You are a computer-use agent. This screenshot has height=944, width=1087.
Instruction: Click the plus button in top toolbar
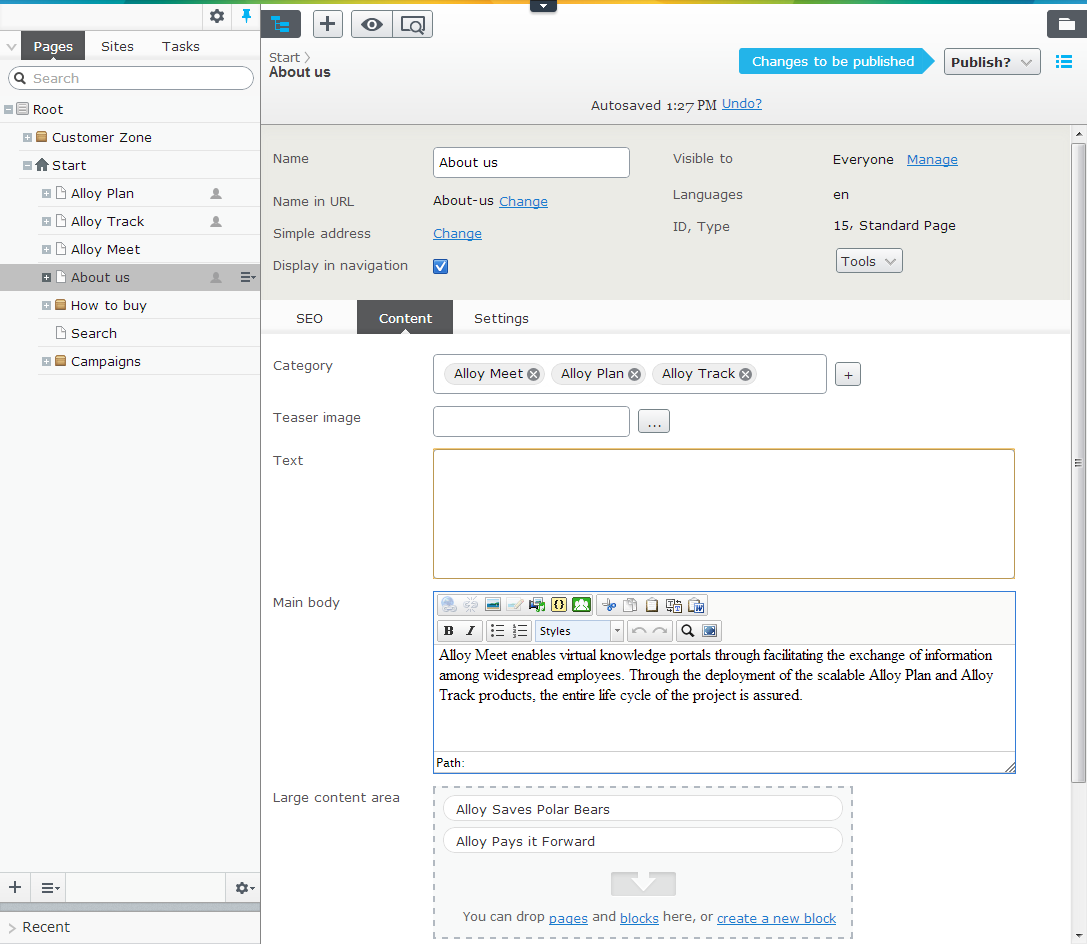328,24
